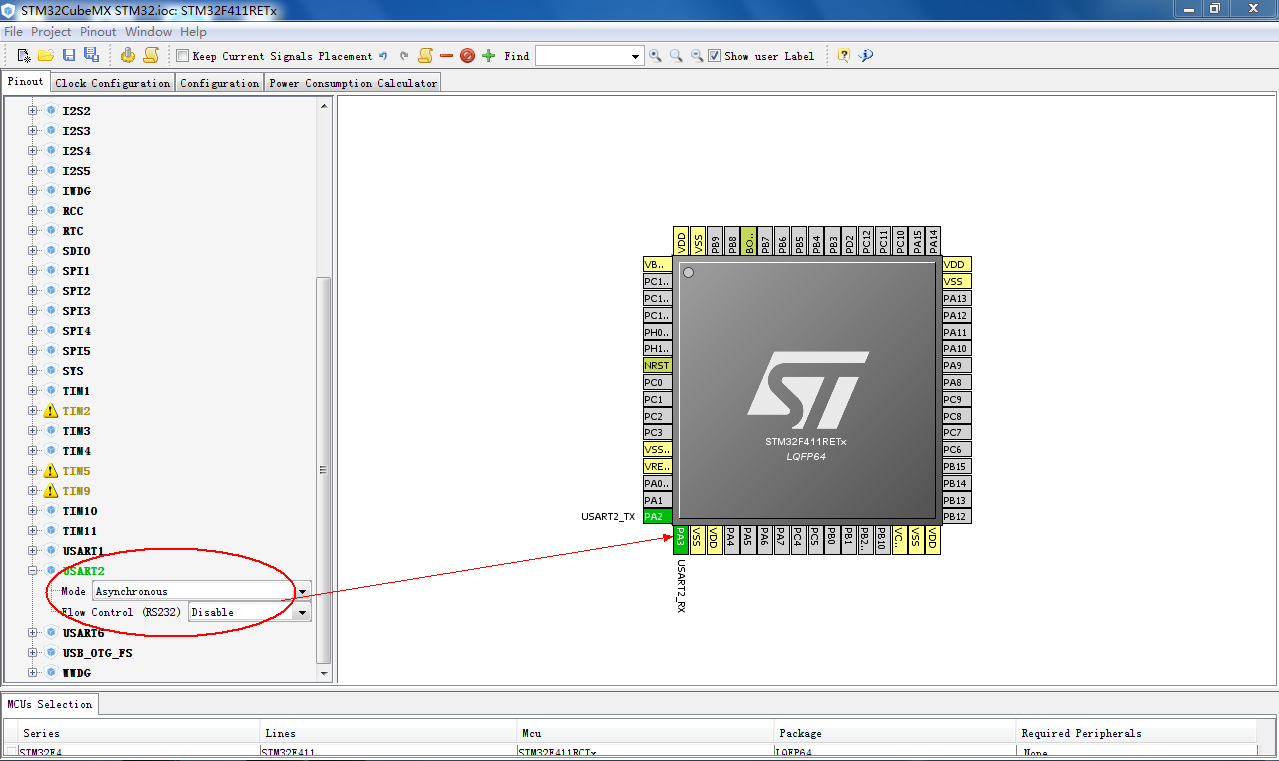Click the Generate Report icon
The width and height of the screenshot is (1279, 761).
click(151, 56)
